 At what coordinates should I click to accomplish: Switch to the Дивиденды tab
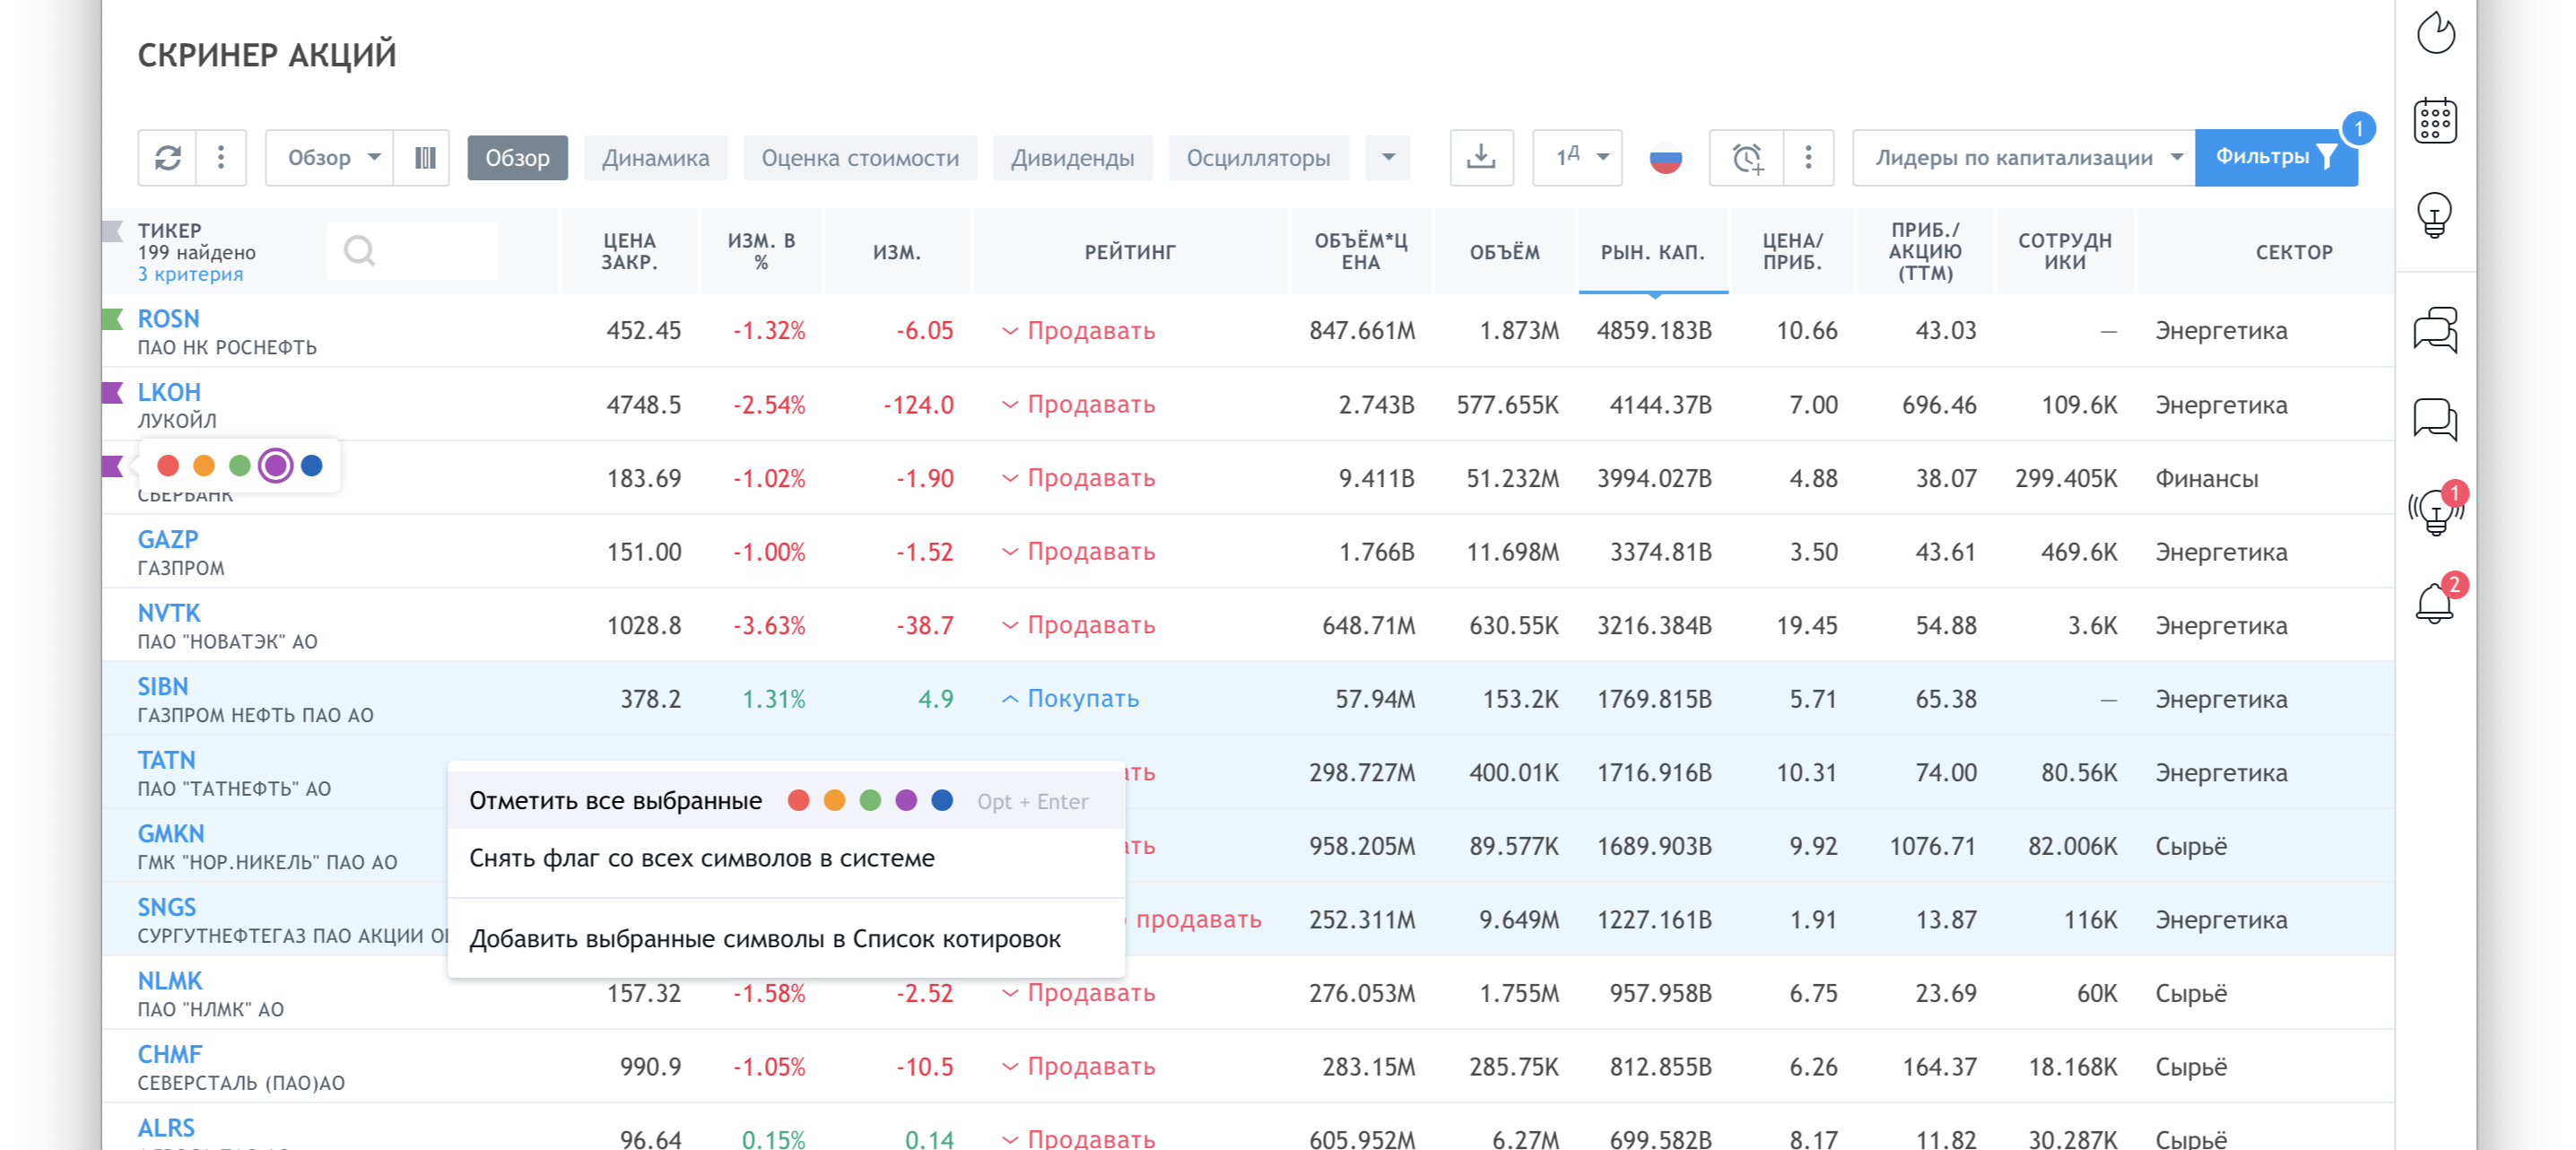click(x=1072, y=158)
